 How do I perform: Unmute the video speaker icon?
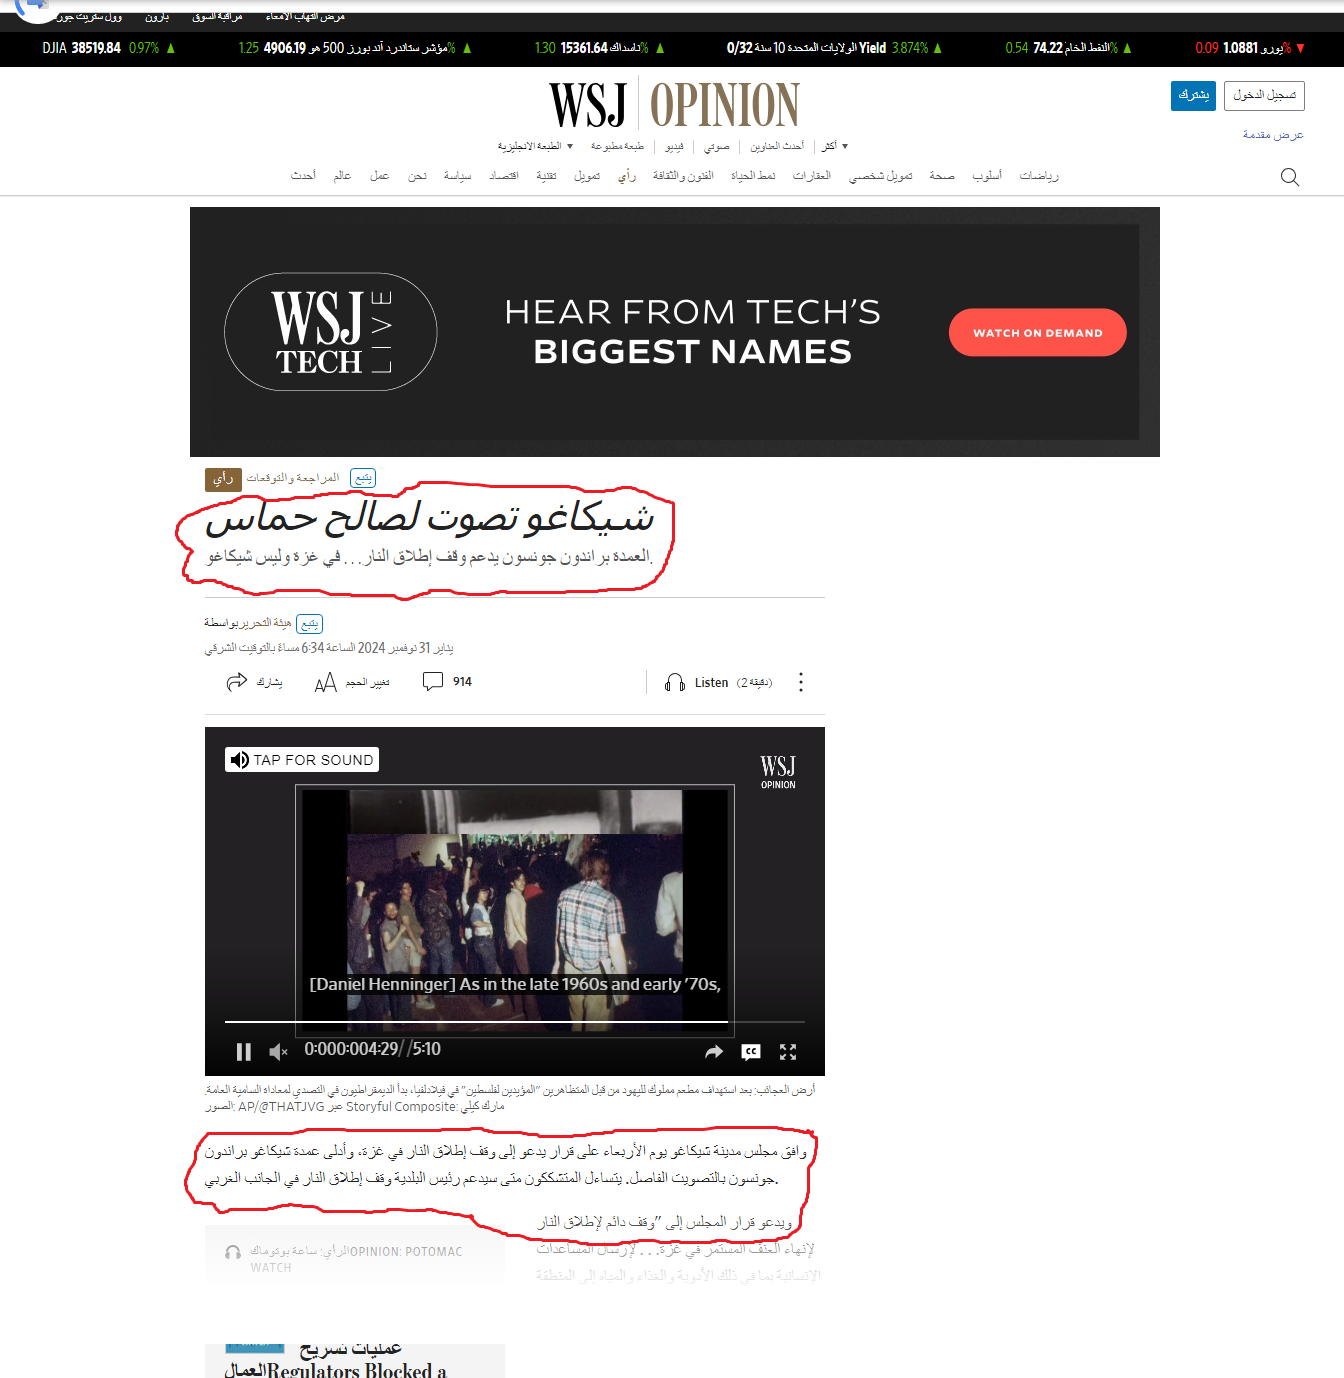(x=278, y=1051)
